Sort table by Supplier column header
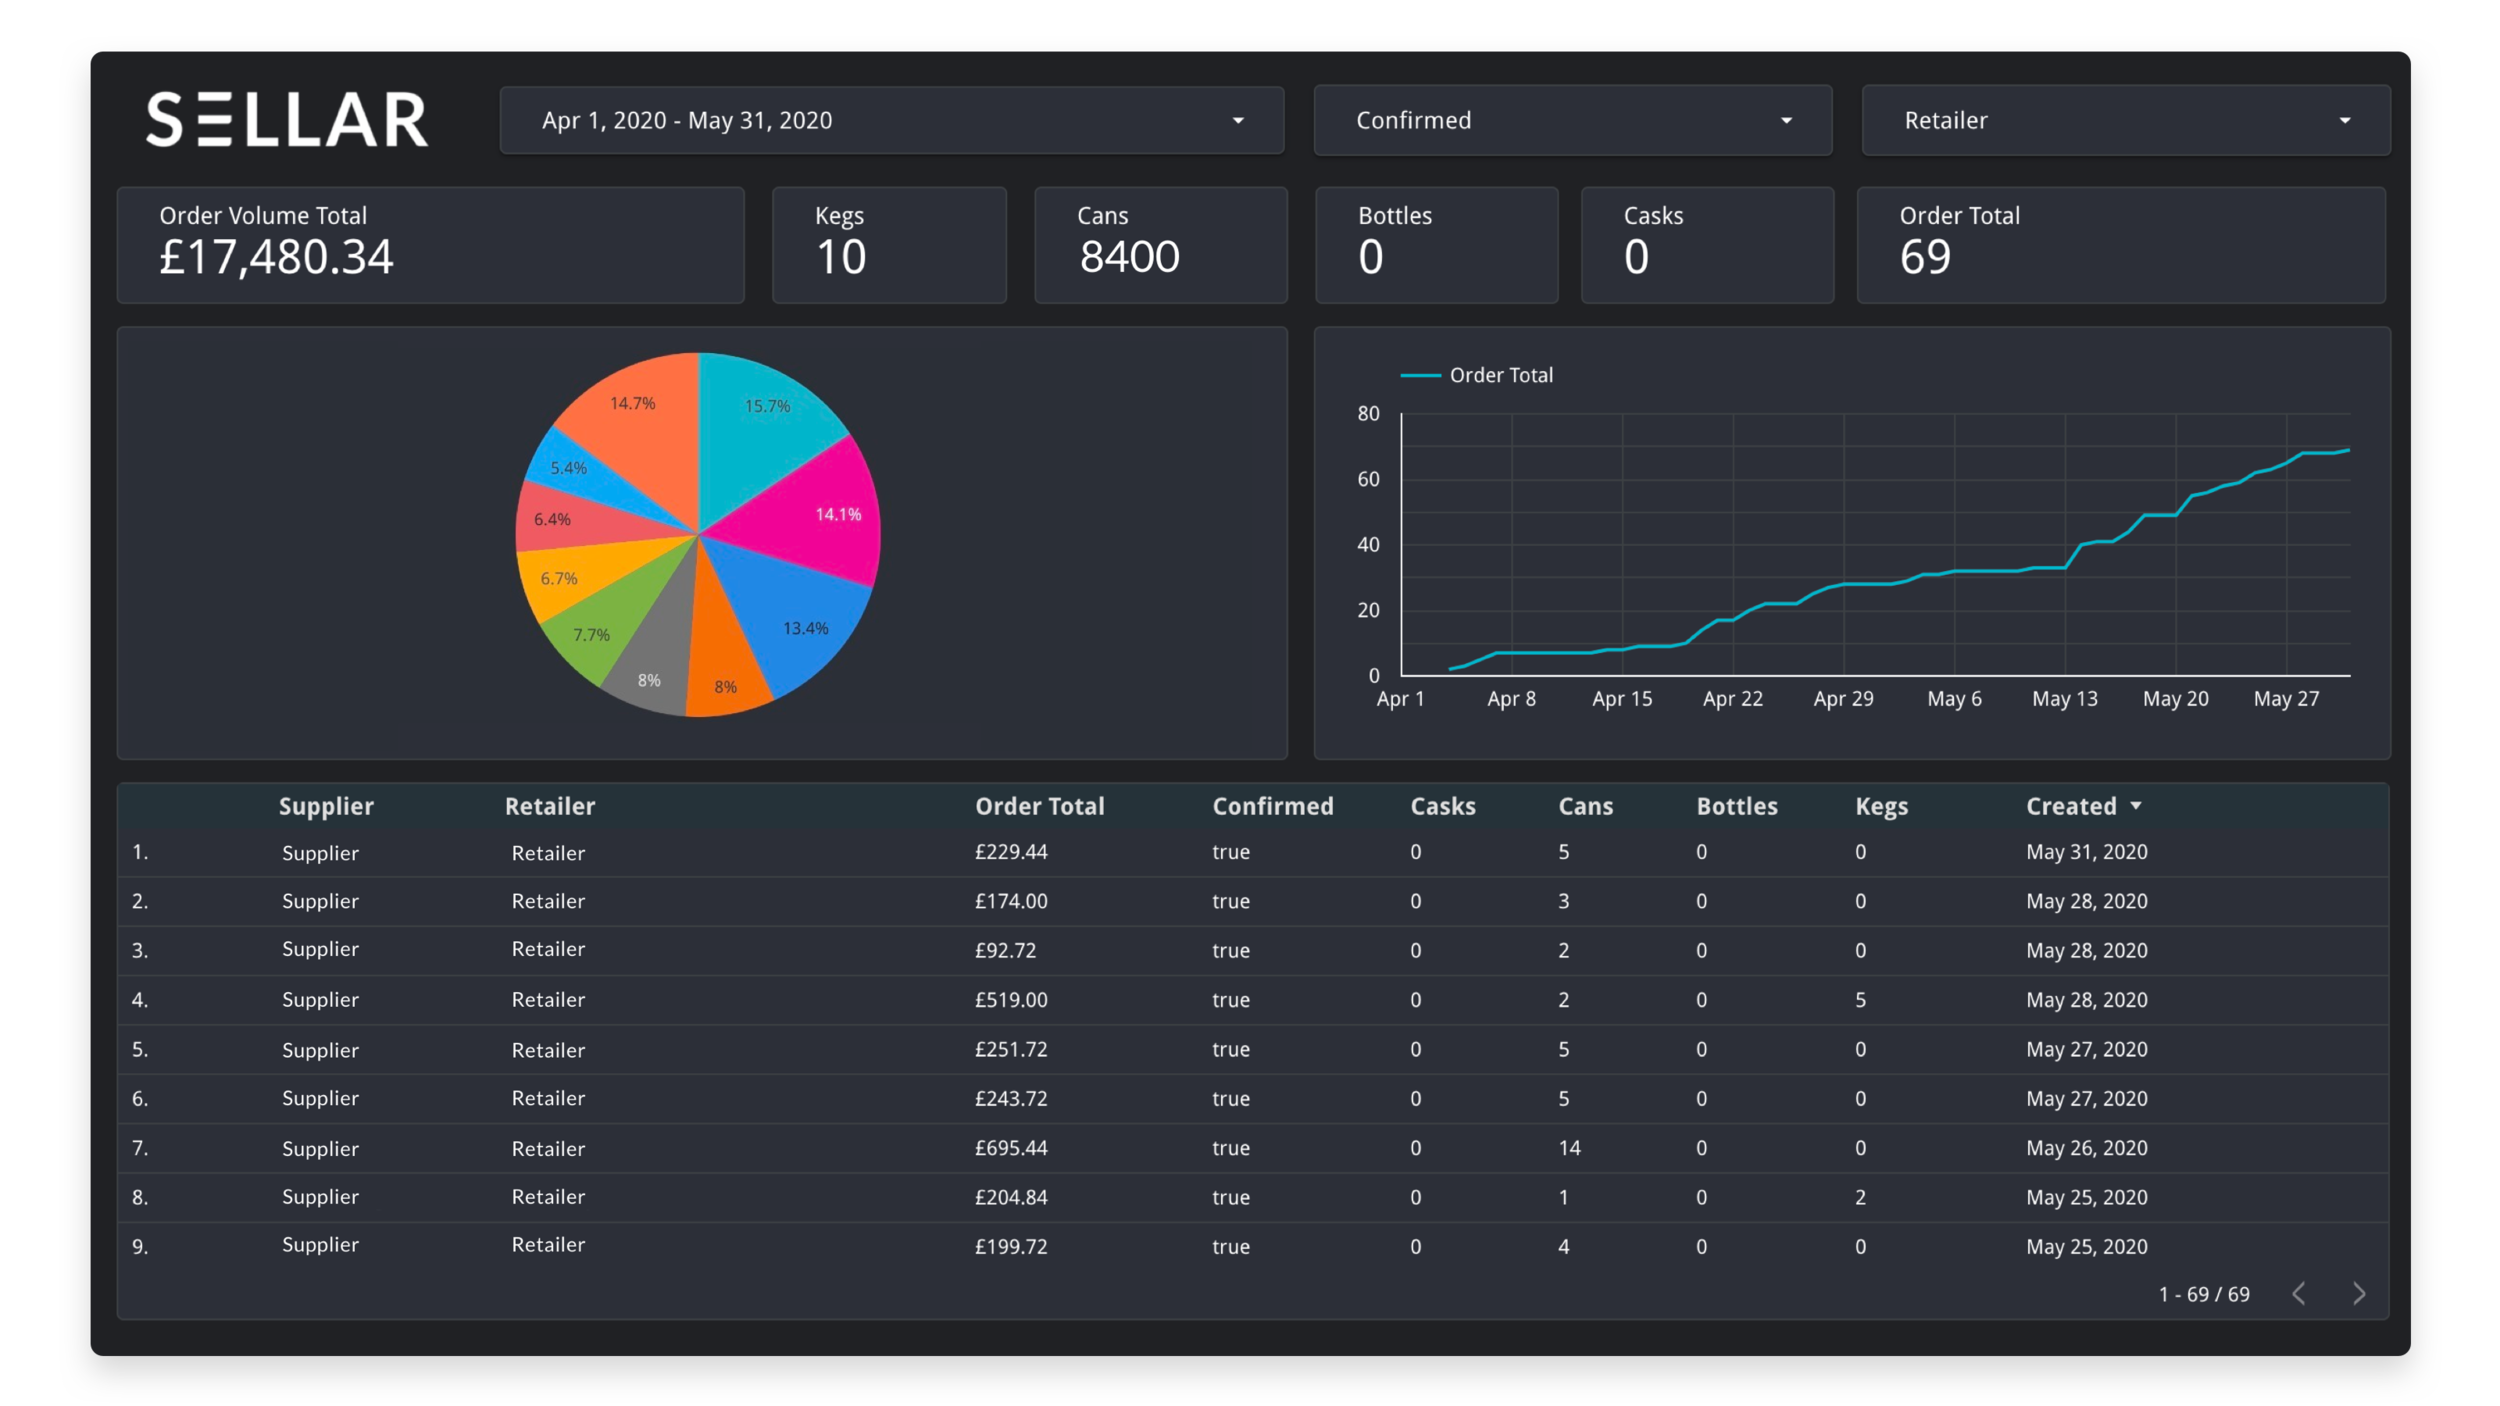 (326, 806)
